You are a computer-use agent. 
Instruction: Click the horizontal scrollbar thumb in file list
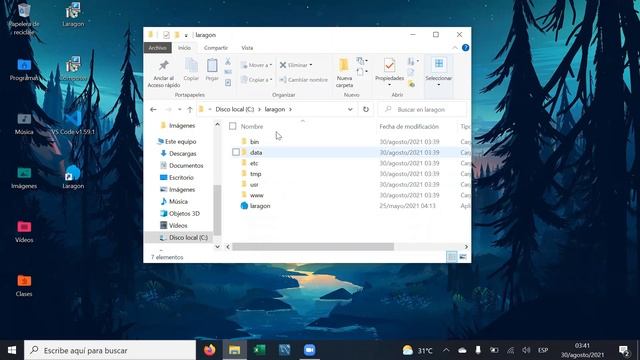313,247
